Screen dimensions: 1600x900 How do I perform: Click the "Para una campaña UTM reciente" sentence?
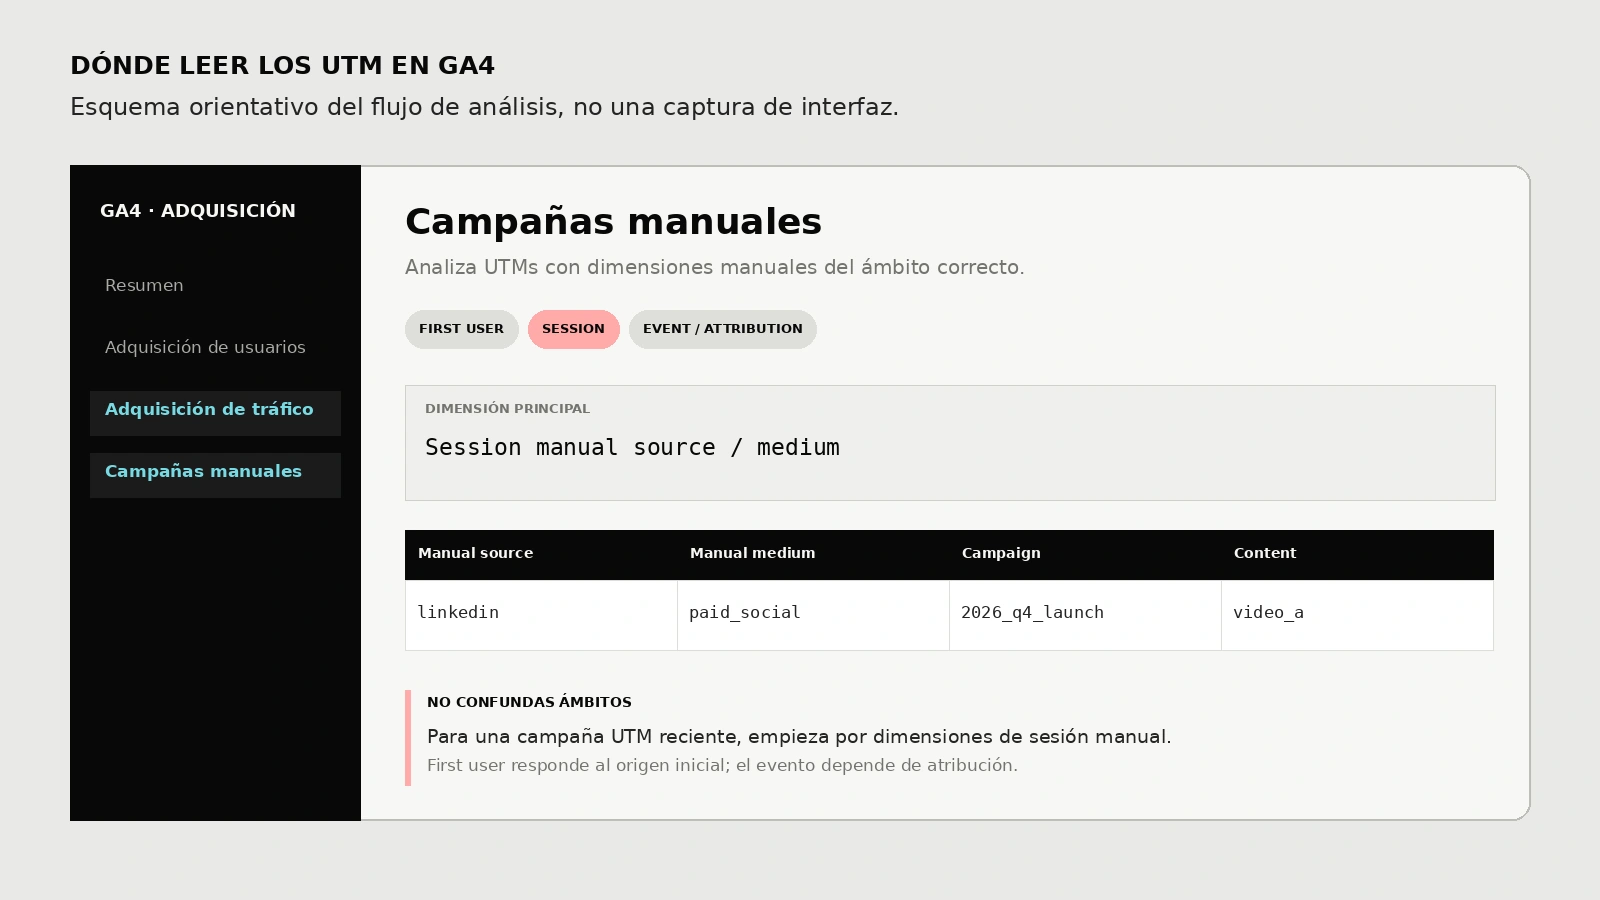(x=799, y=737)
